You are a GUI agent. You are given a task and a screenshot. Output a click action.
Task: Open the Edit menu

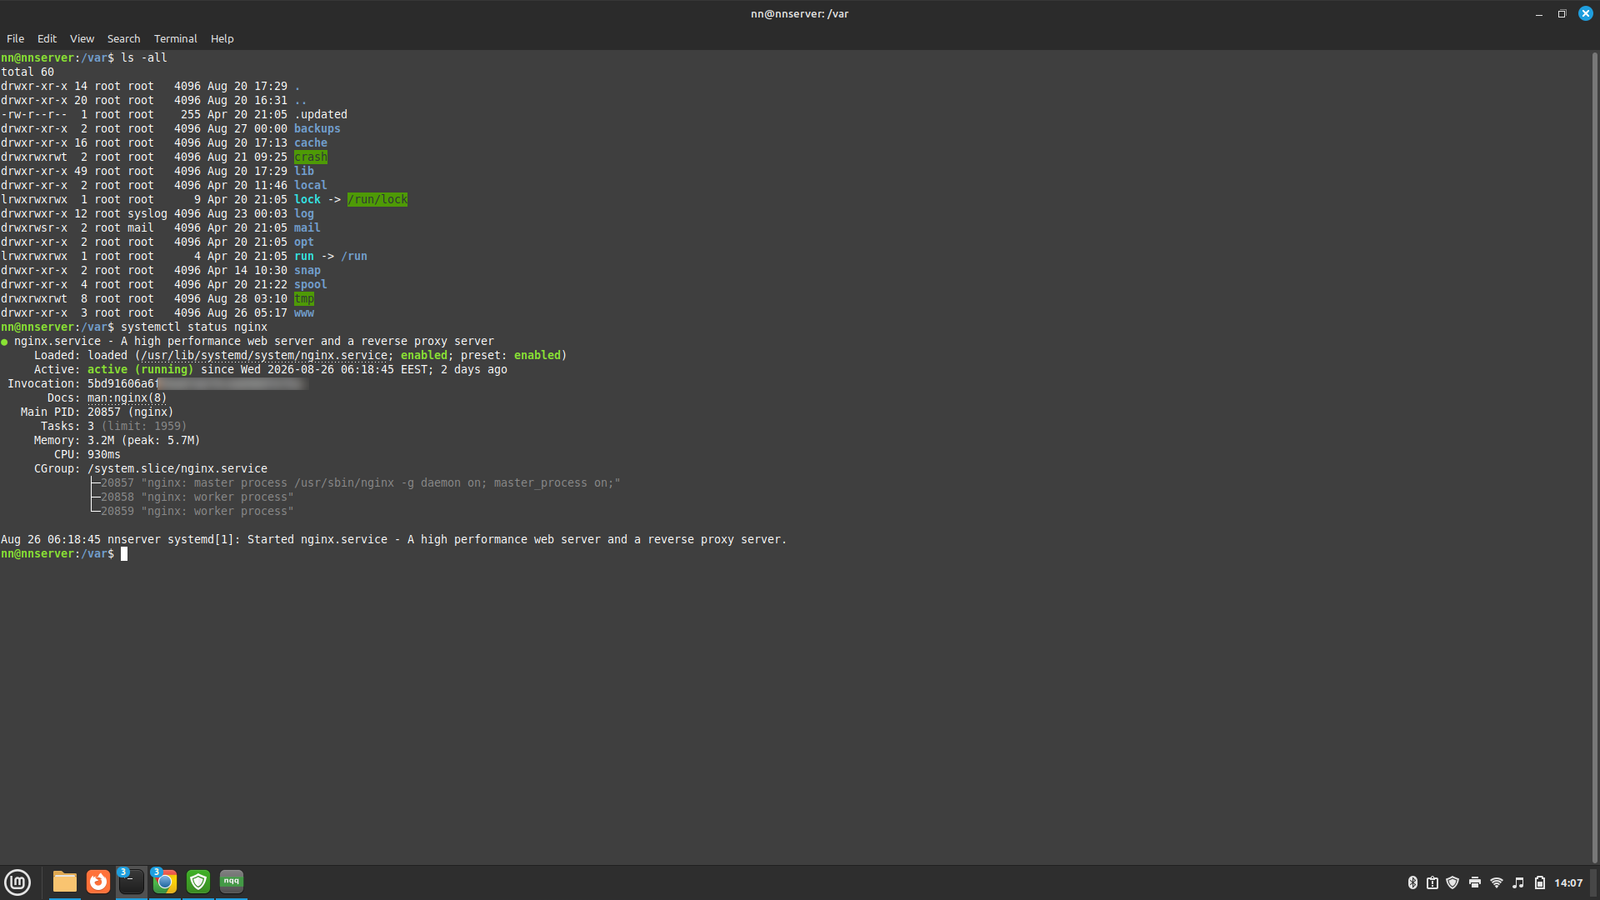click(47, 39)
